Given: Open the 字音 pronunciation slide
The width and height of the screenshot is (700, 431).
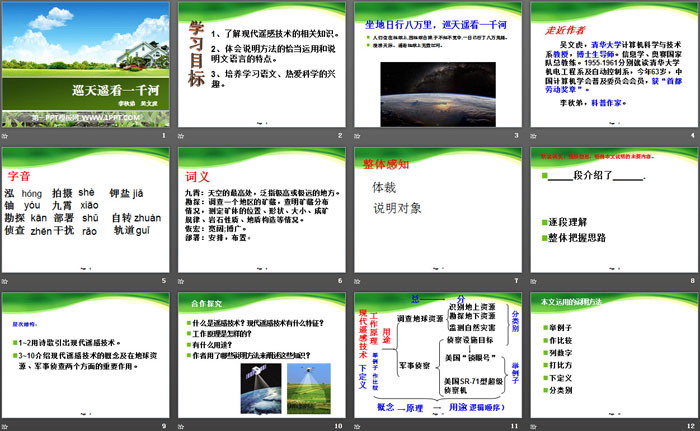Looking at the screenshot, I should coord(85,212).
